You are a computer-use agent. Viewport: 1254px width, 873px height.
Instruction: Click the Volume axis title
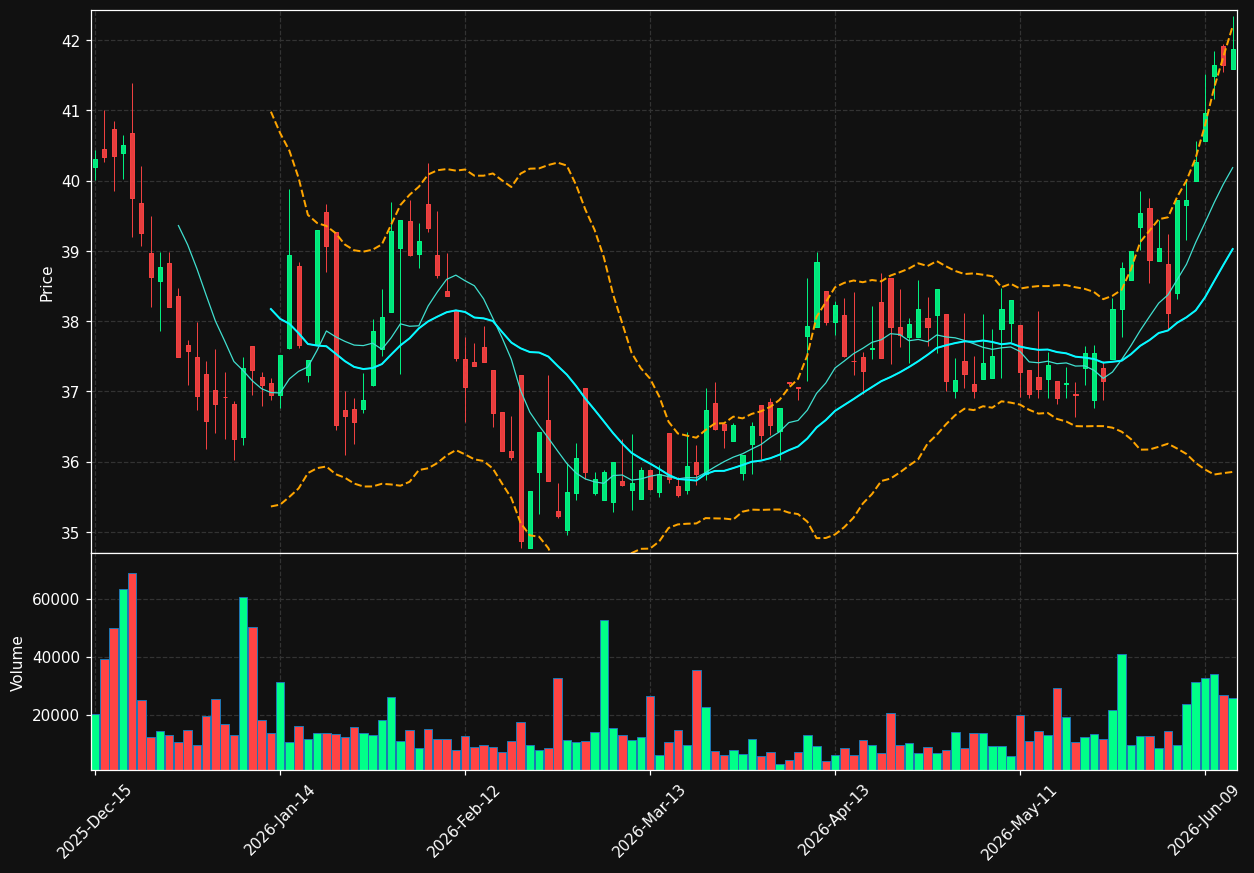point(18,663)
